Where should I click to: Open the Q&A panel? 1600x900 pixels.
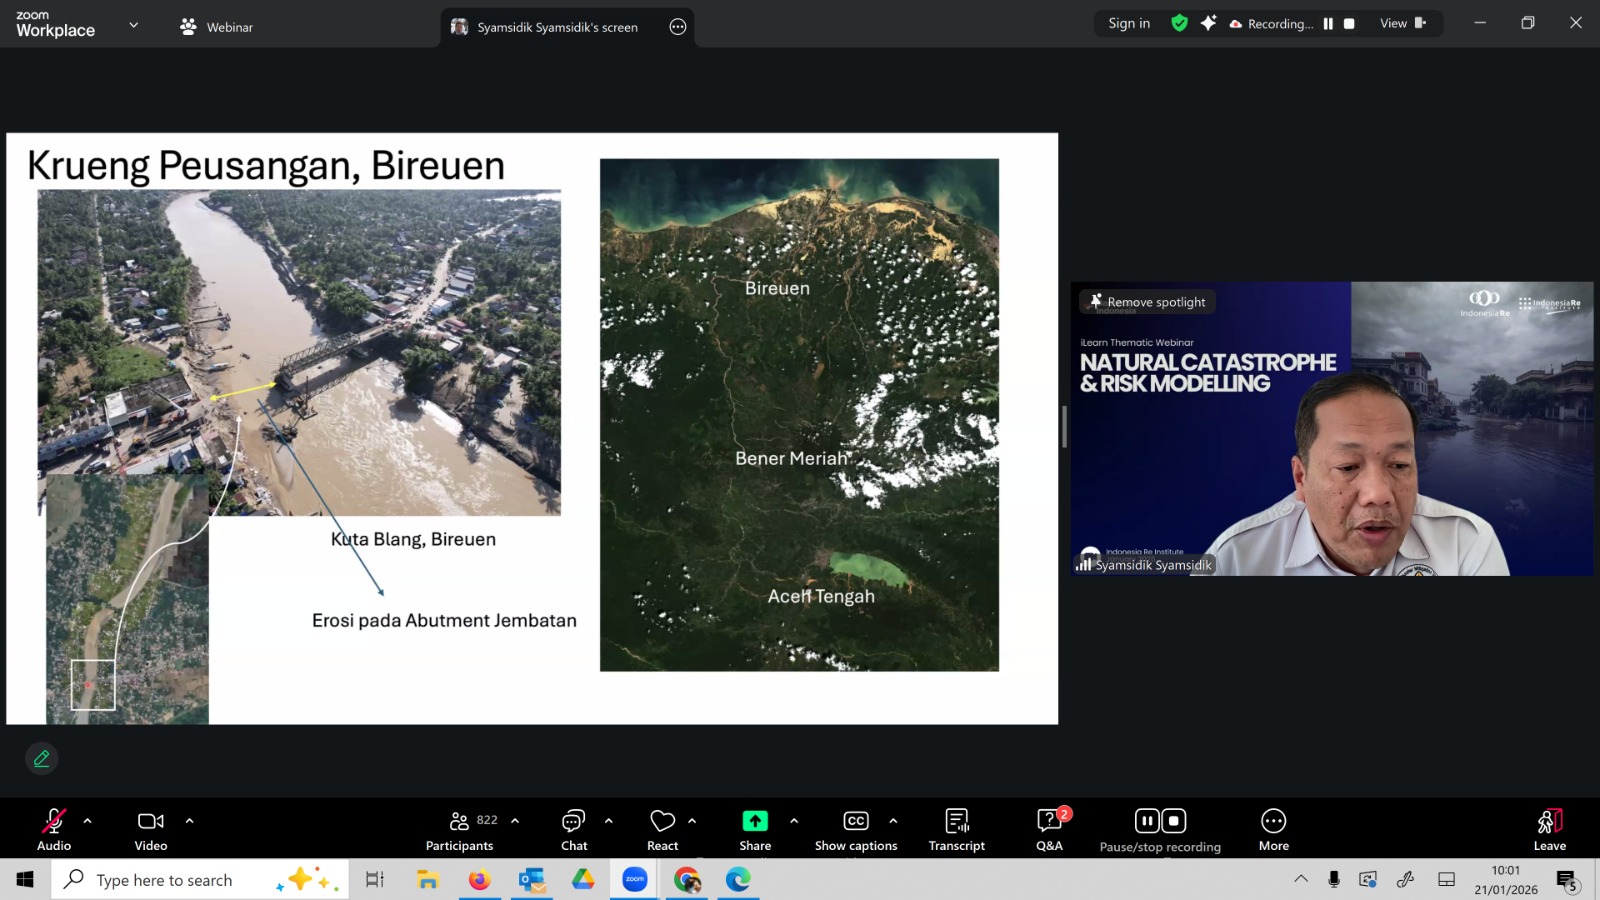click(1049, 821)
